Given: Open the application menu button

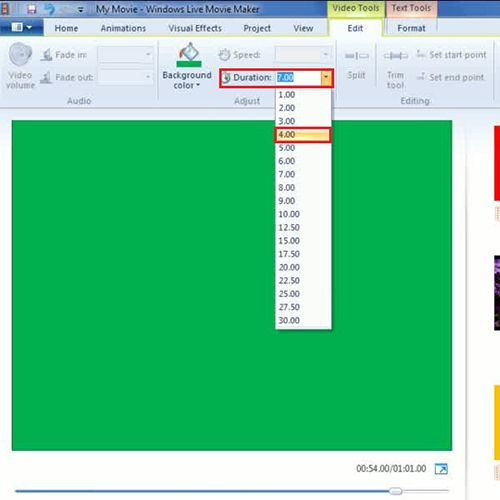Looking at the screenshot, I should pos(22,27).
